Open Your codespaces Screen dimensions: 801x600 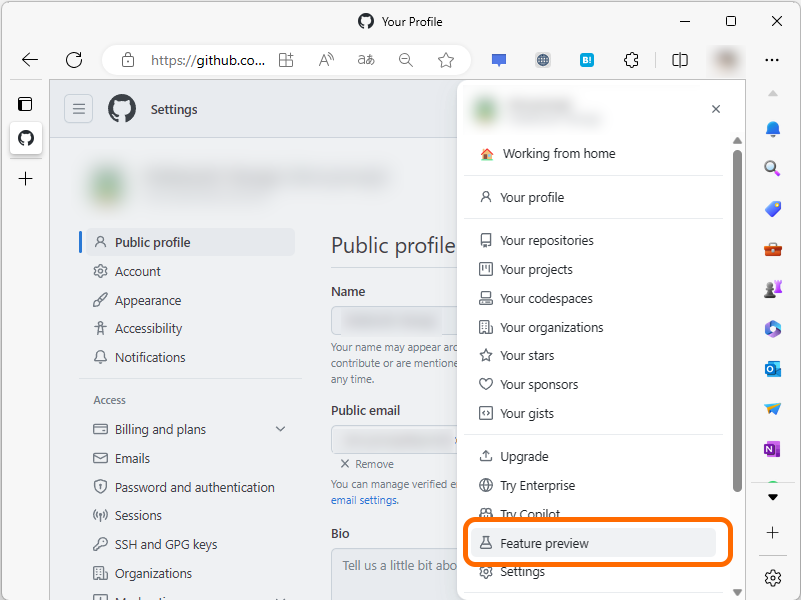tap(594, 298)
